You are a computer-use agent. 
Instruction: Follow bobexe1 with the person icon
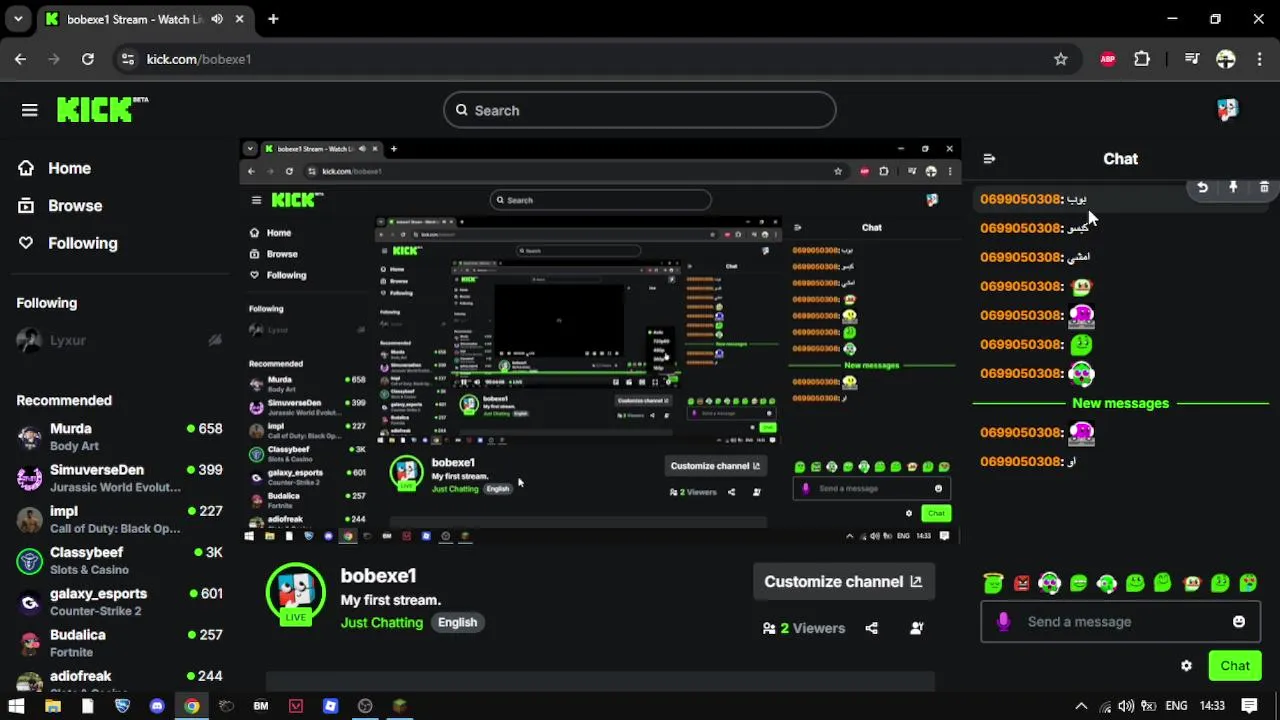[917, 628]
